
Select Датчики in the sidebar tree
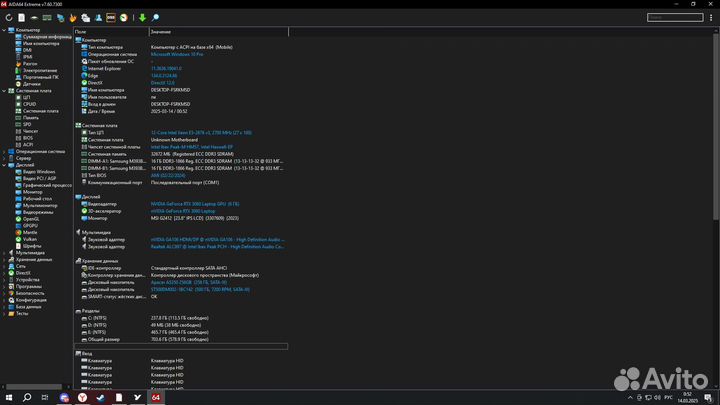click(32, 84)
